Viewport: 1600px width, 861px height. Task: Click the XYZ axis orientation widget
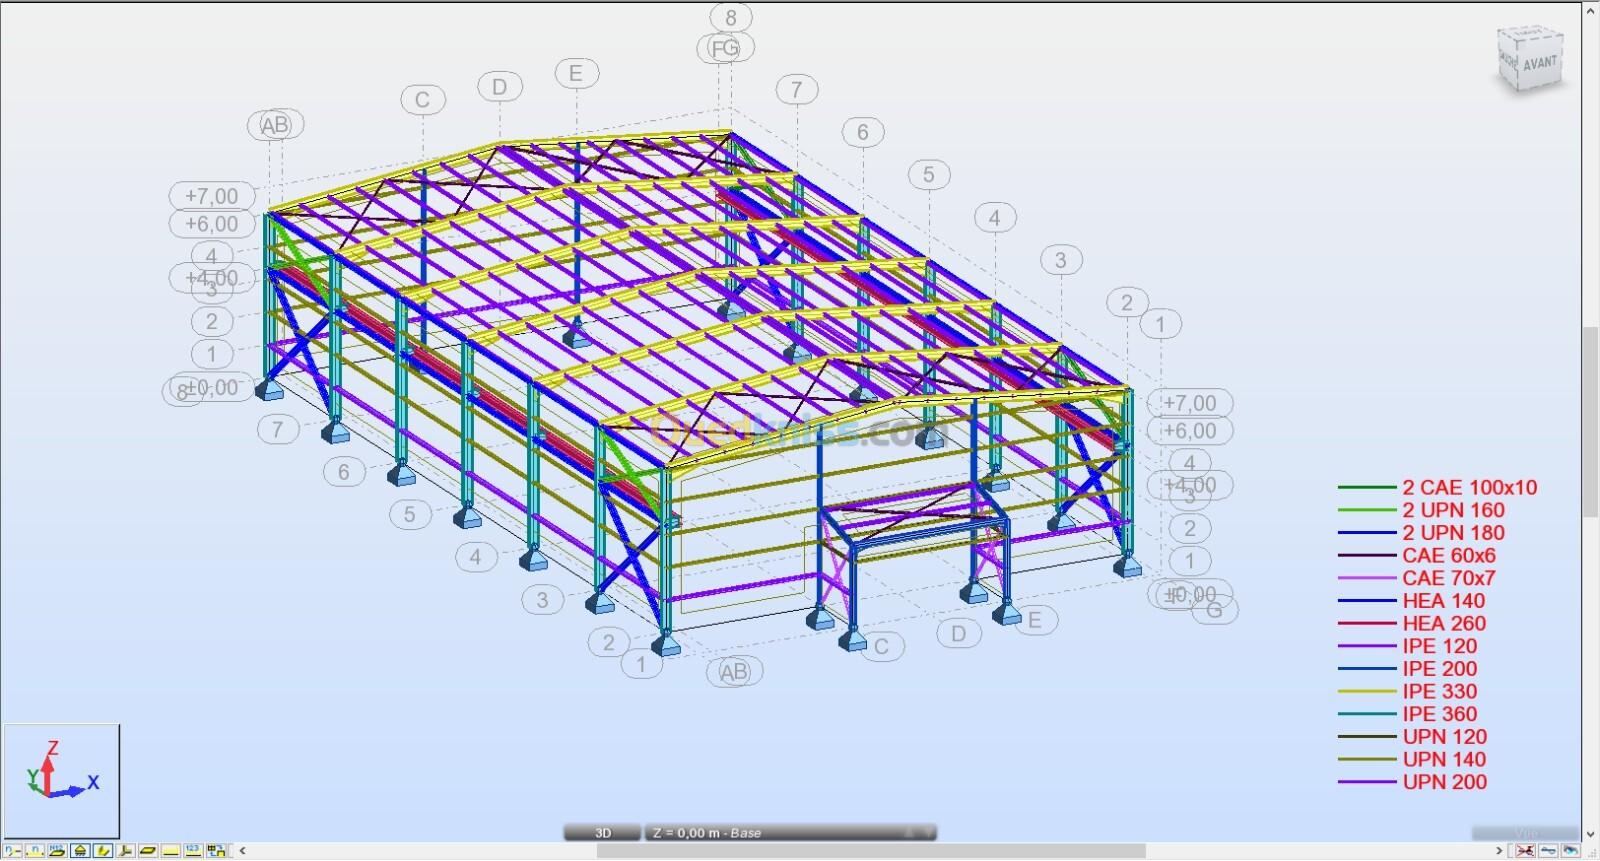(61, 780)
